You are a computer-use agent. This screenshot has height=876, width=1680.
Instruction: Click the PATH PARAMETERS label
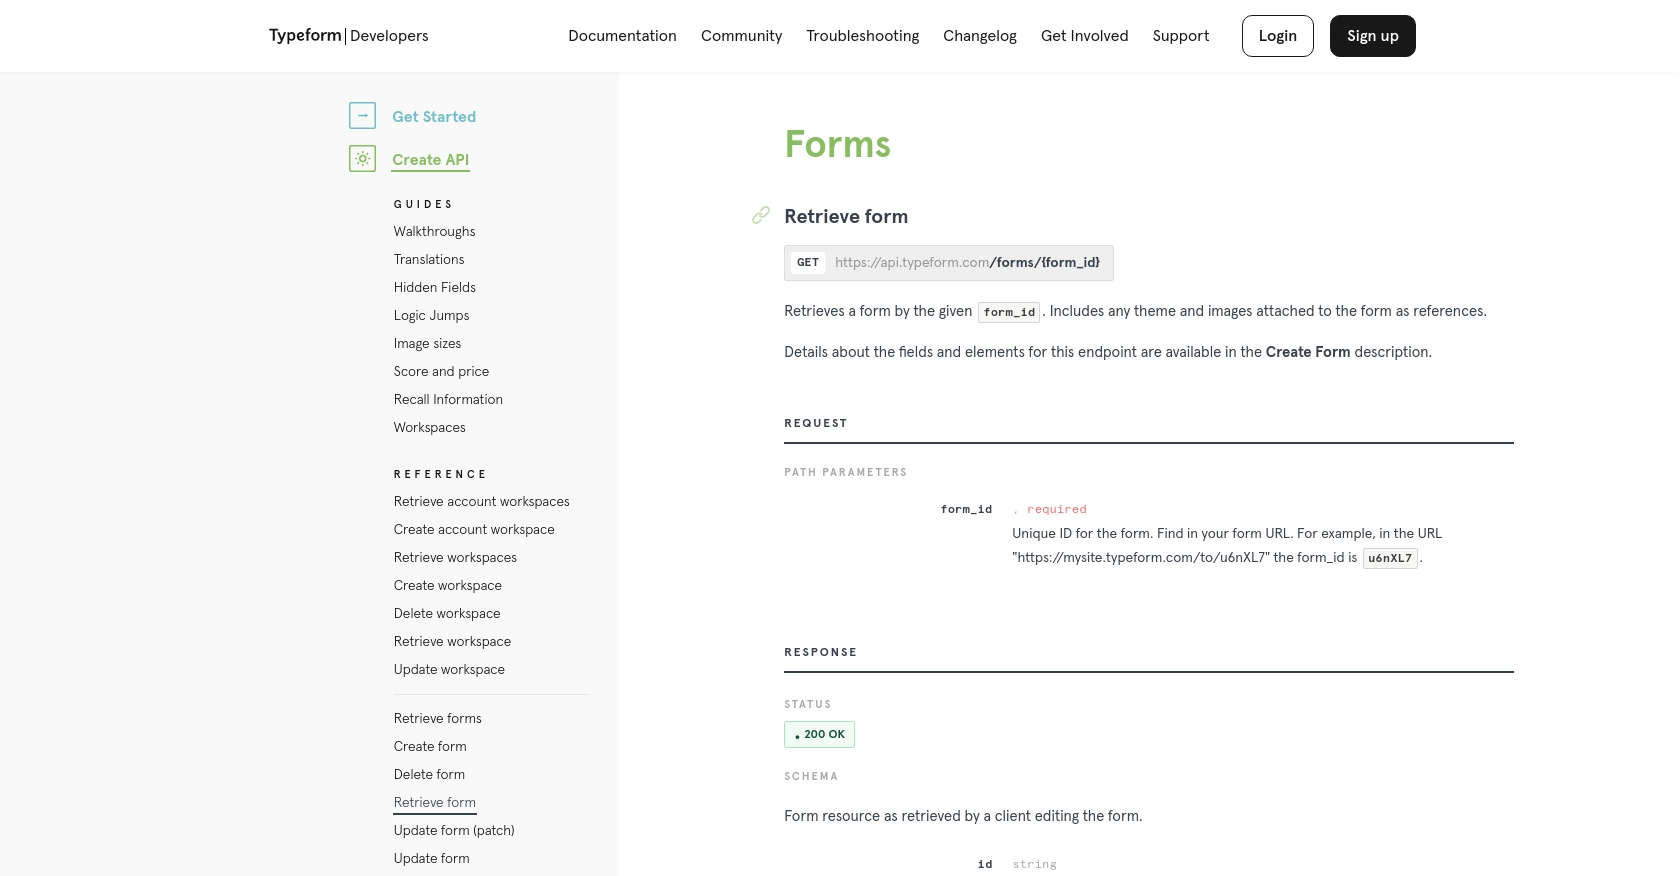[x=846, y=472]
